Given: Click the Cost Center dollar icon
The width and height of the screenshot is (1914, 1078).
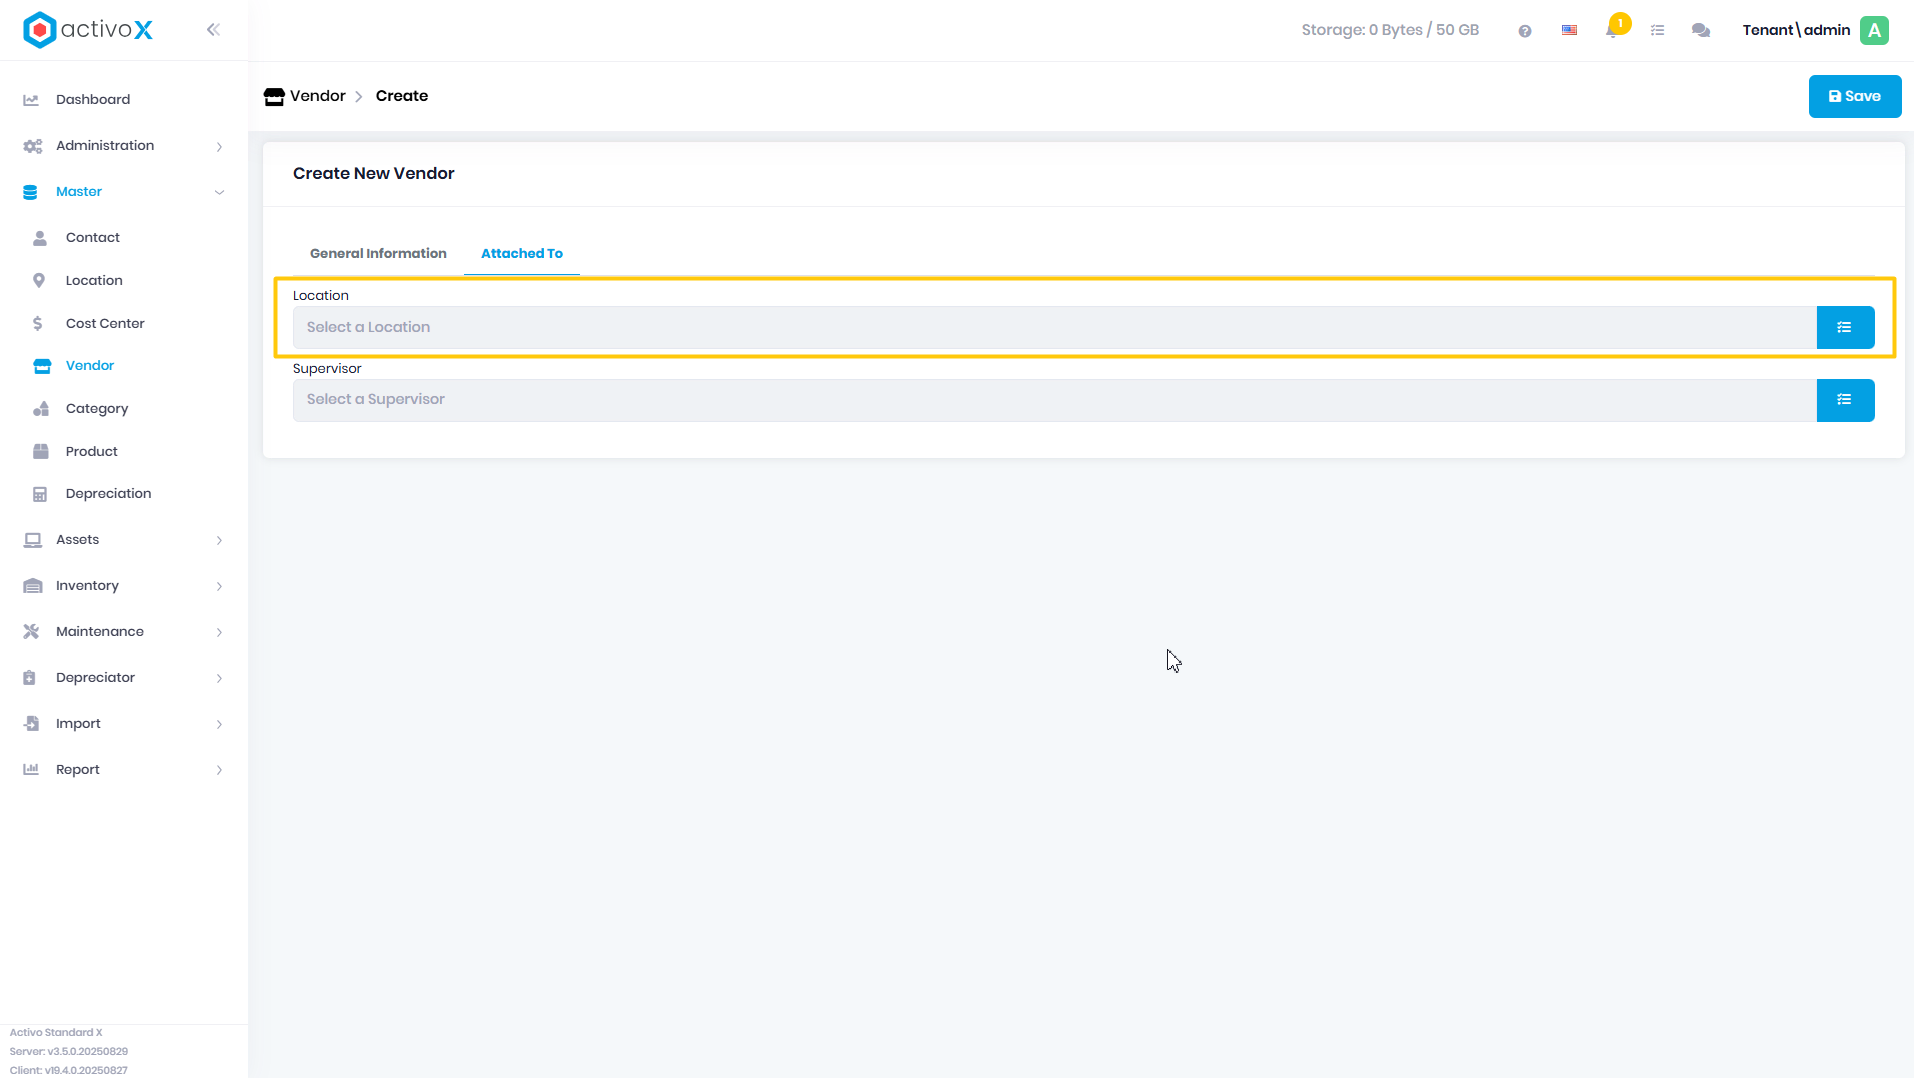Looking at the screenshot, I should click(x=38, y=324).
